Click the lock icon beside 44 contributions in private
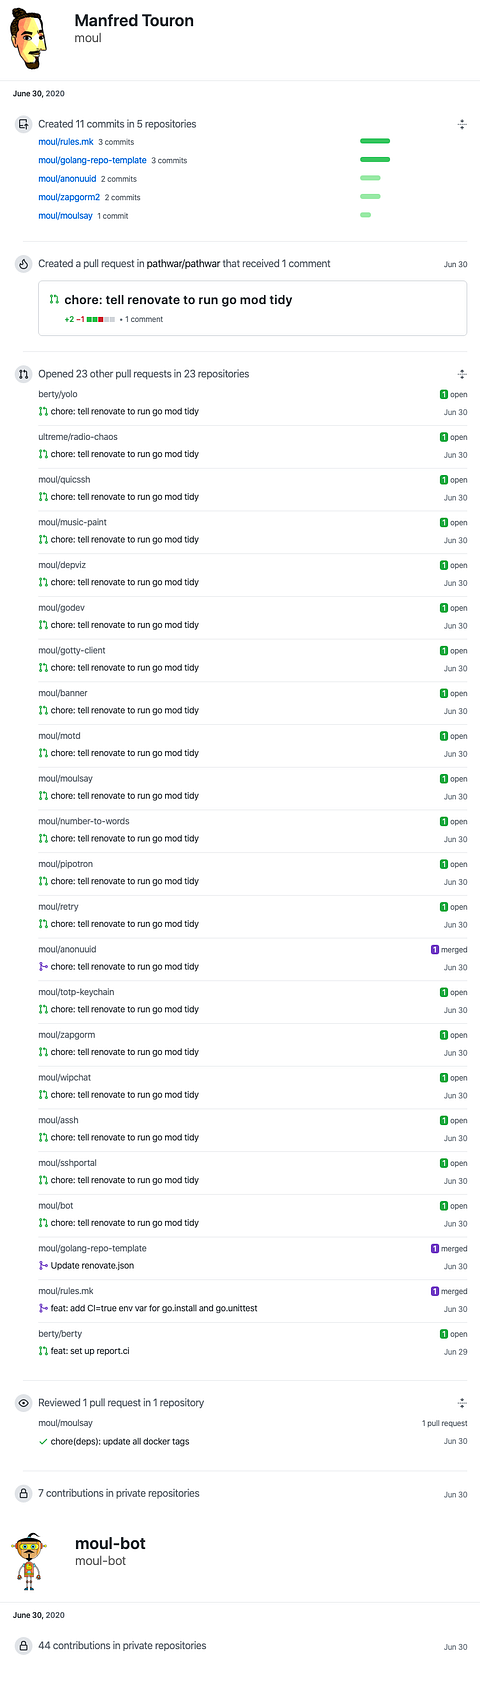The height and width of the screenshot is (1683, 480). click(x=23, y=1645)
